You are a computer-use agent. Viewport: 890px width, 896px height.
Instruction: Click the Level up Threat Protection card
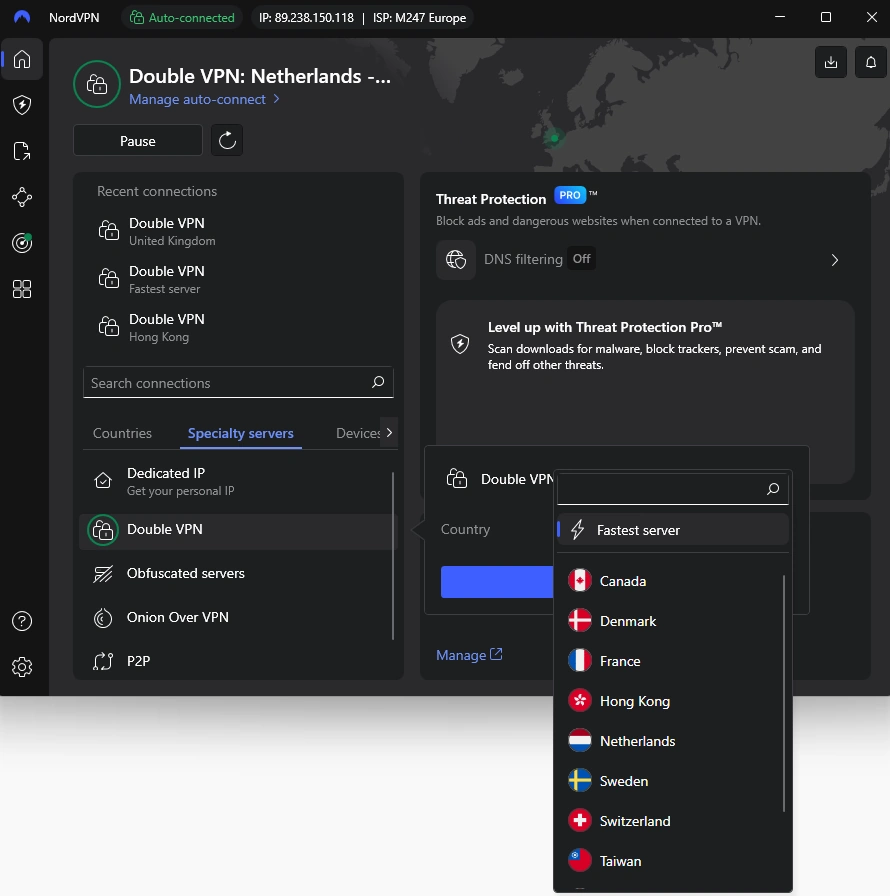pos(645,392)
